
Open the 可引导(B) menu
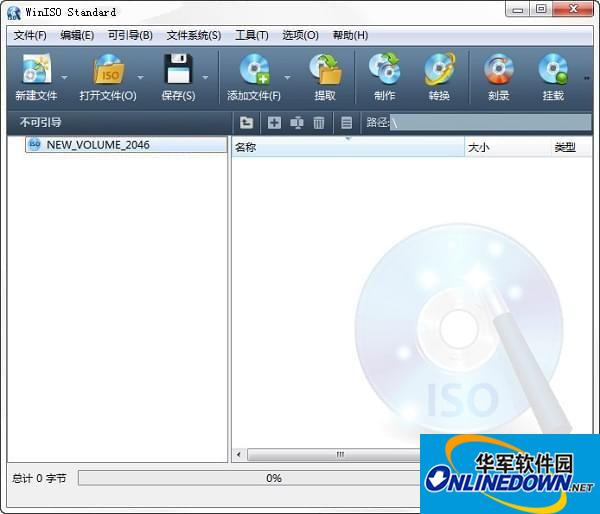[130, 35]
